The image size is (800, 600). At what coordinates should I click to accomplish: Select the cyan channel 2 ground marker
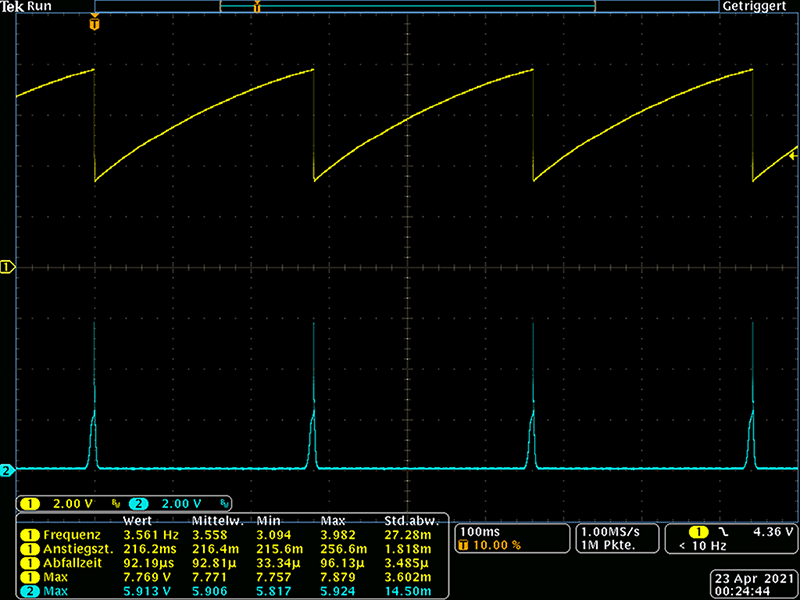coord(7,470)
